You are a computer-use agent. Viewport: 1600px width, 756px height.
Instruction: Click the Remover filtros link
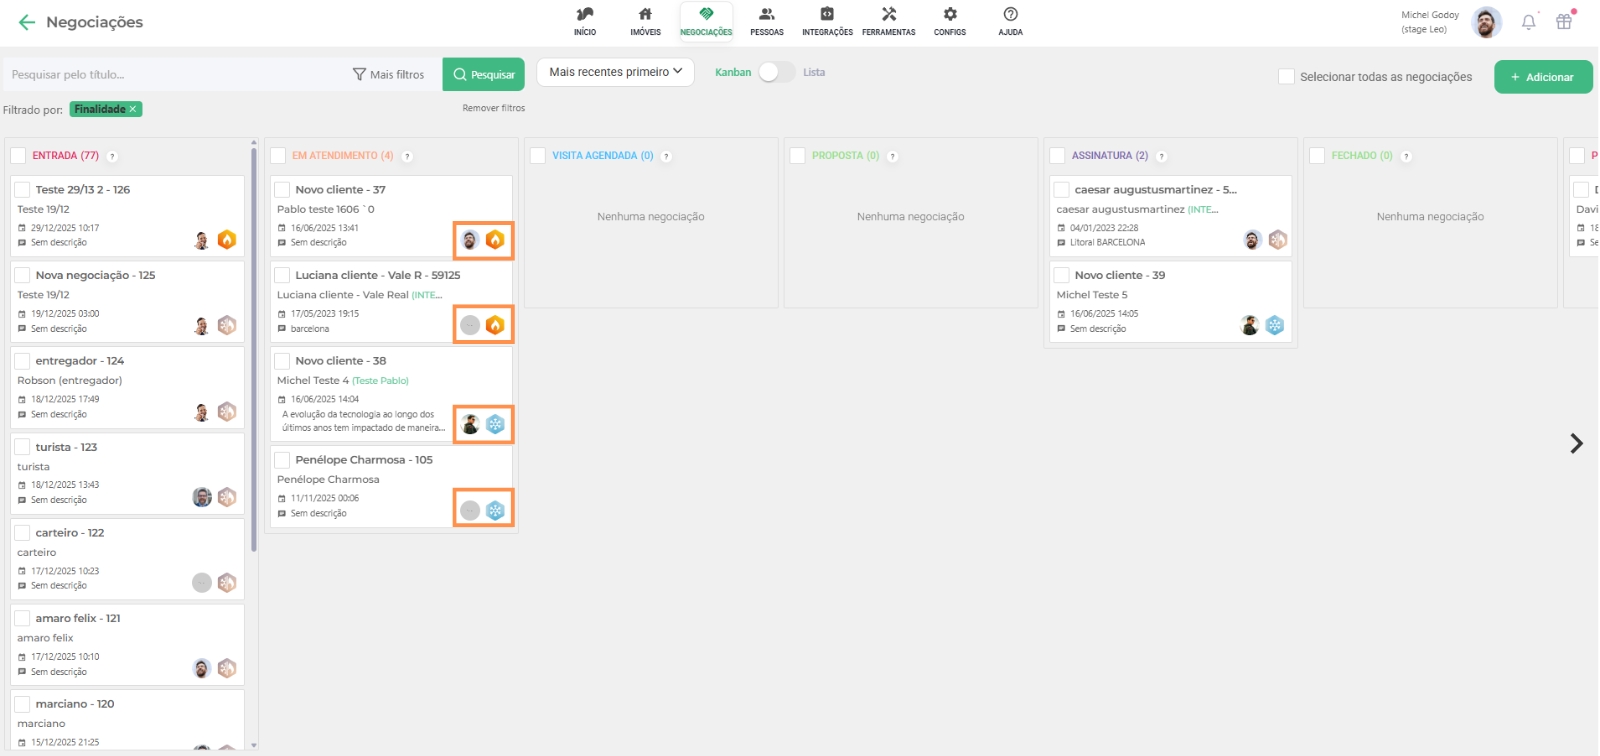(x=493, y=108)
